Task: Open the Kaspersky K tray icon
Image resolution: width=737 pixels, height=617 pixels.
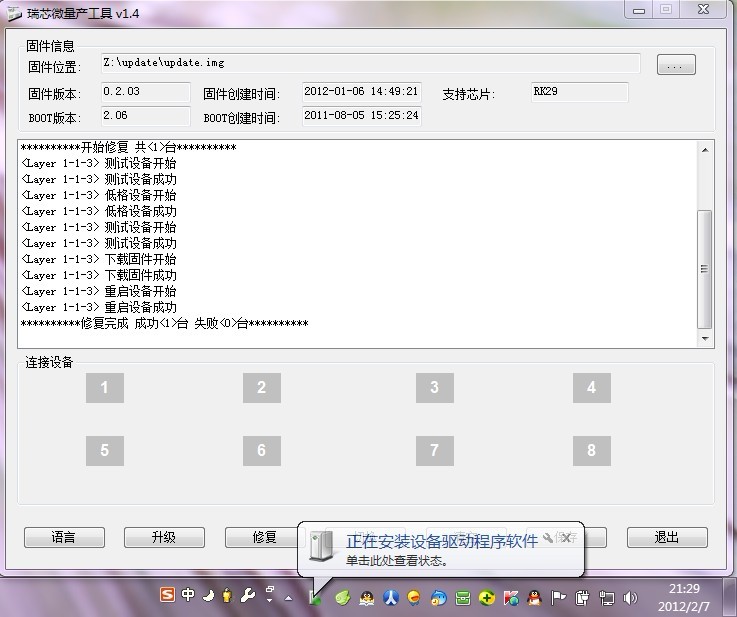Action: (x=511, y=598)
